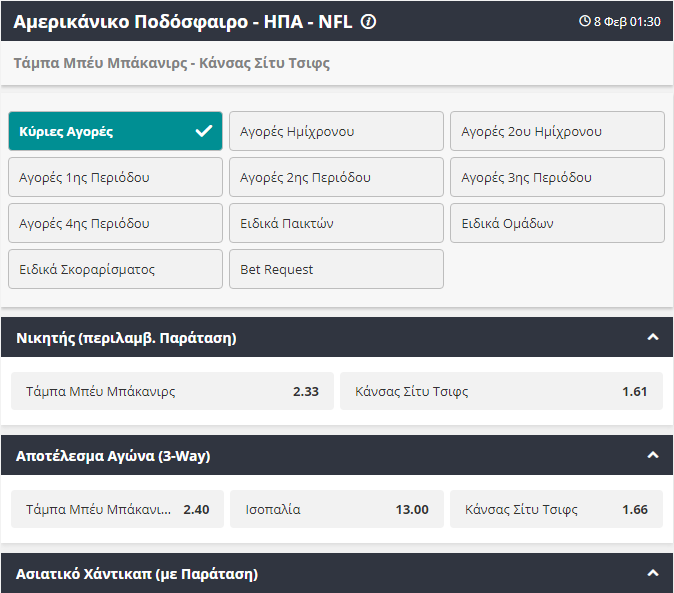Image resolution: width=674 pixels, height=593 pixels.
Task: Click the checkmark on Κύριες Αγορές
Action: [204, 131]
